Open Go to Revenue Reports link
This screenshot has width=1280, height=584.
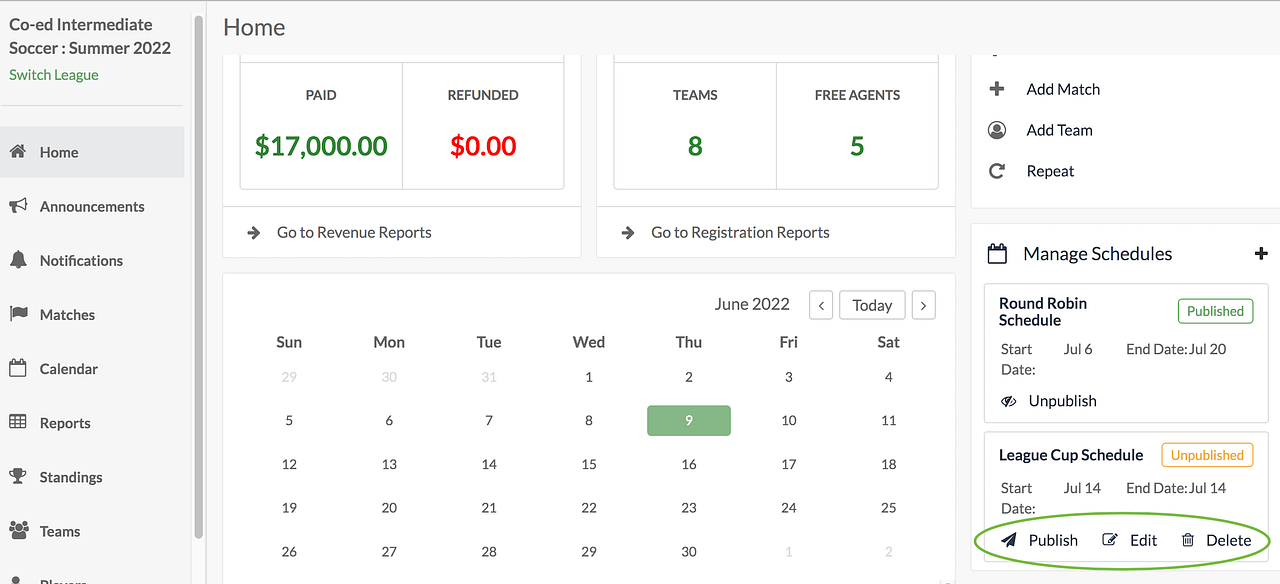(354, 232)
